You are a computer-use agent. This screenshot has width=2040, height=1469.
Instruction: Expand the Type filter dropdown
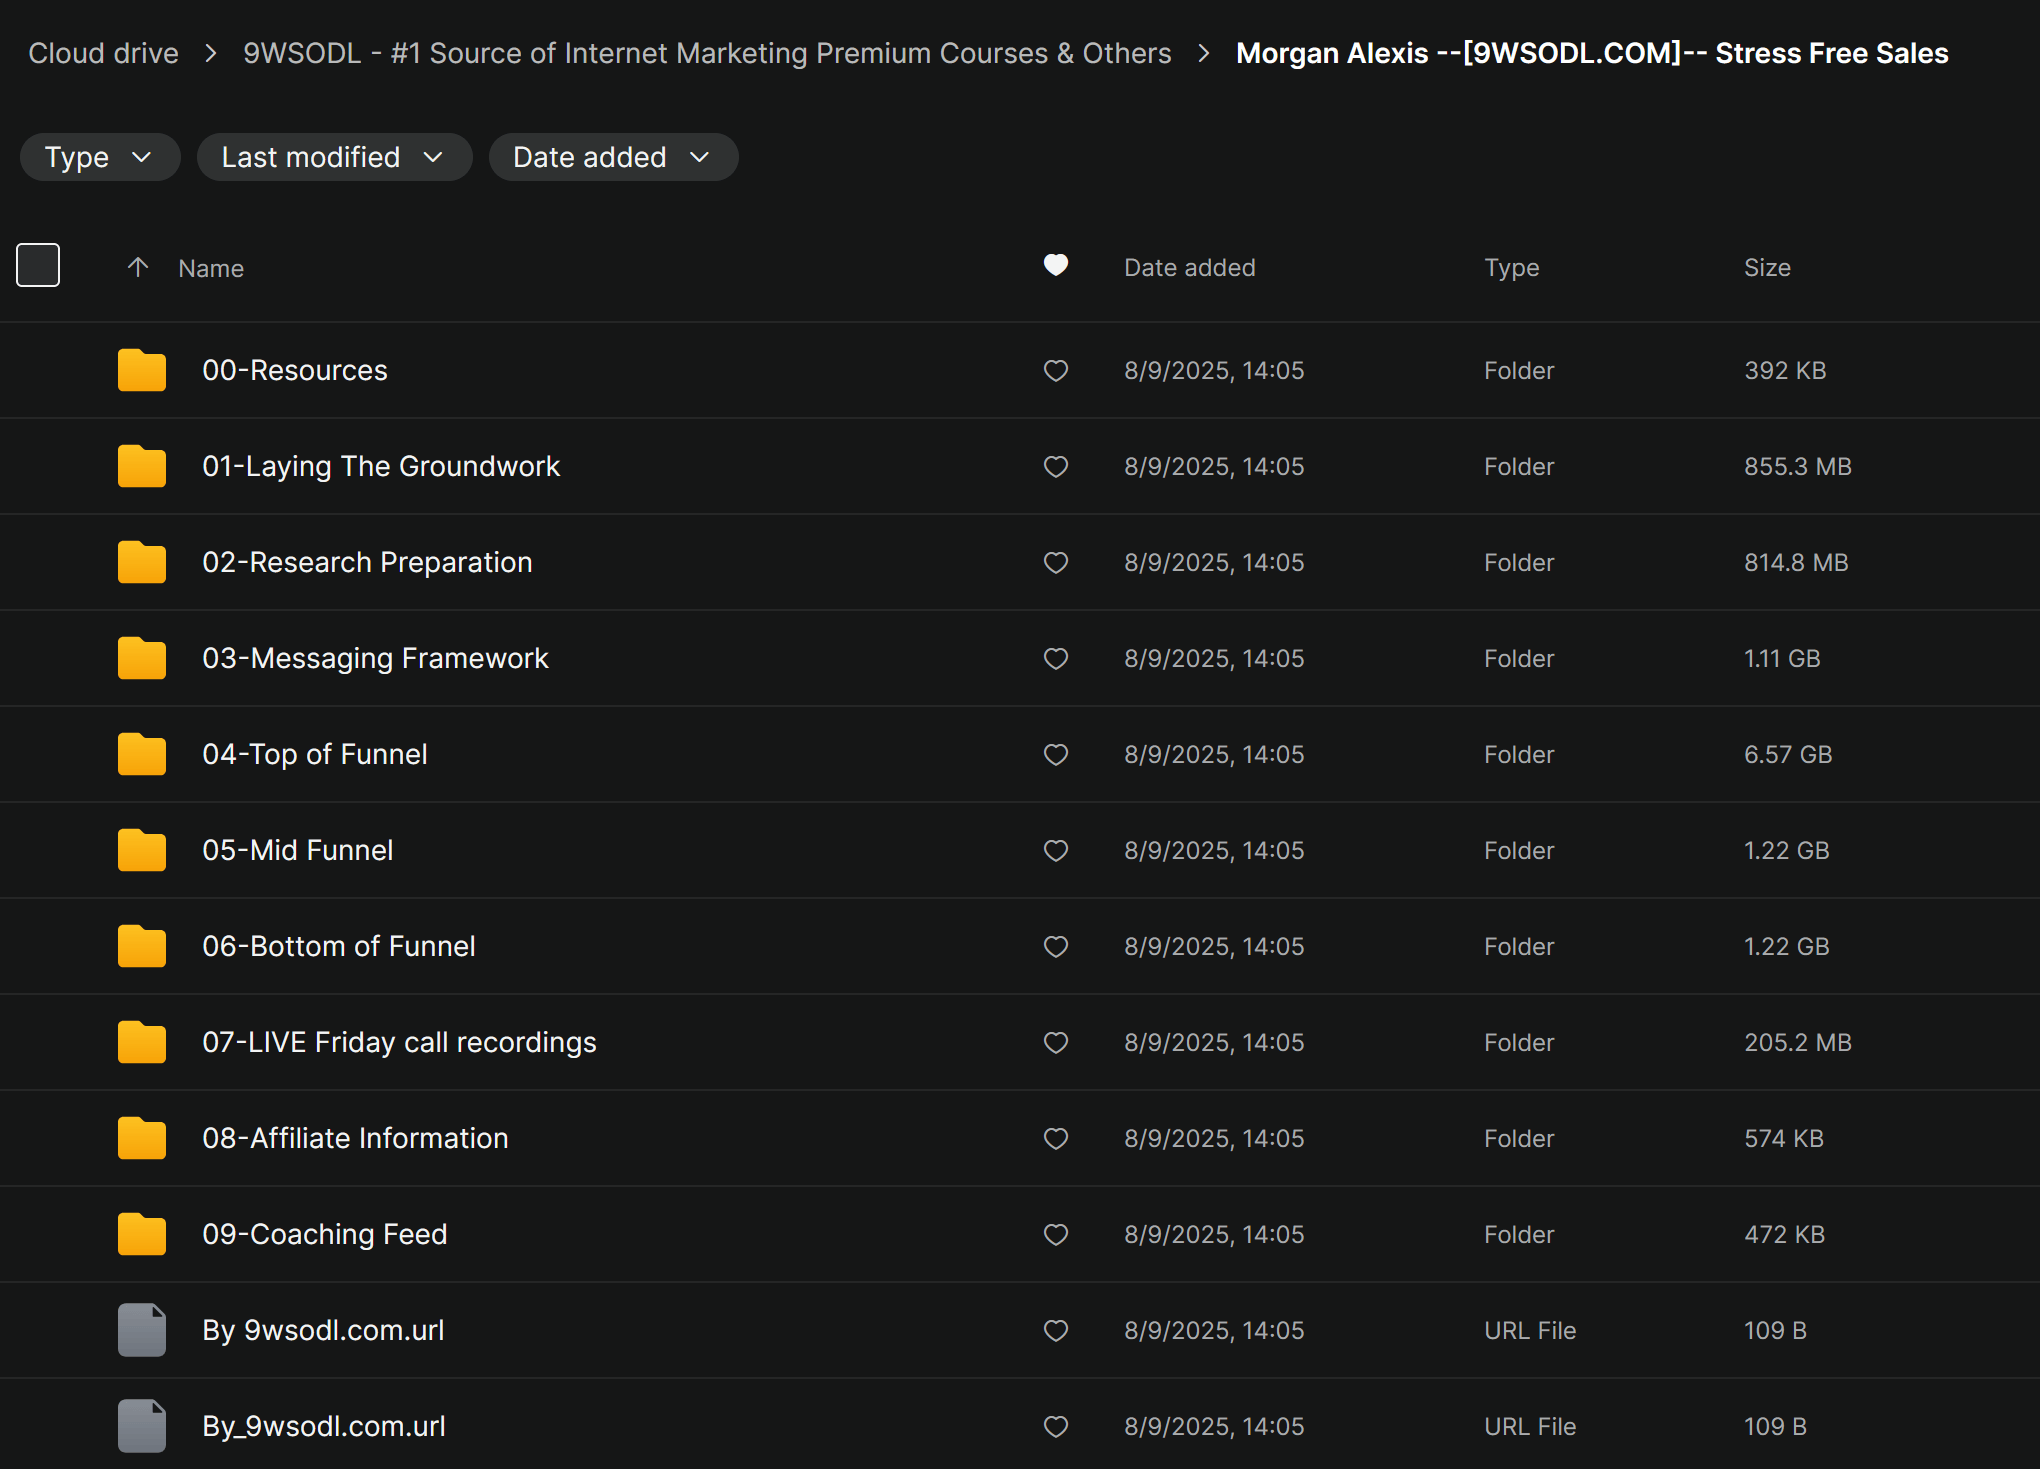[x=99, y=157]
